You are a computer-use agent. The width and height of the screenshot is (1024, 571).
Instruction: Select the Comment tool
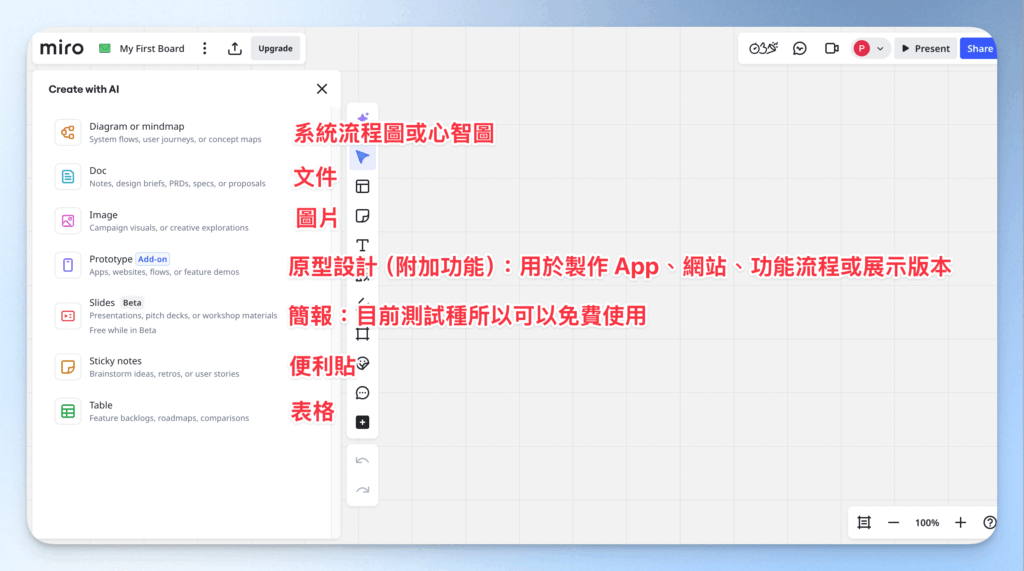pyautogui.click(x=362, y=393)
